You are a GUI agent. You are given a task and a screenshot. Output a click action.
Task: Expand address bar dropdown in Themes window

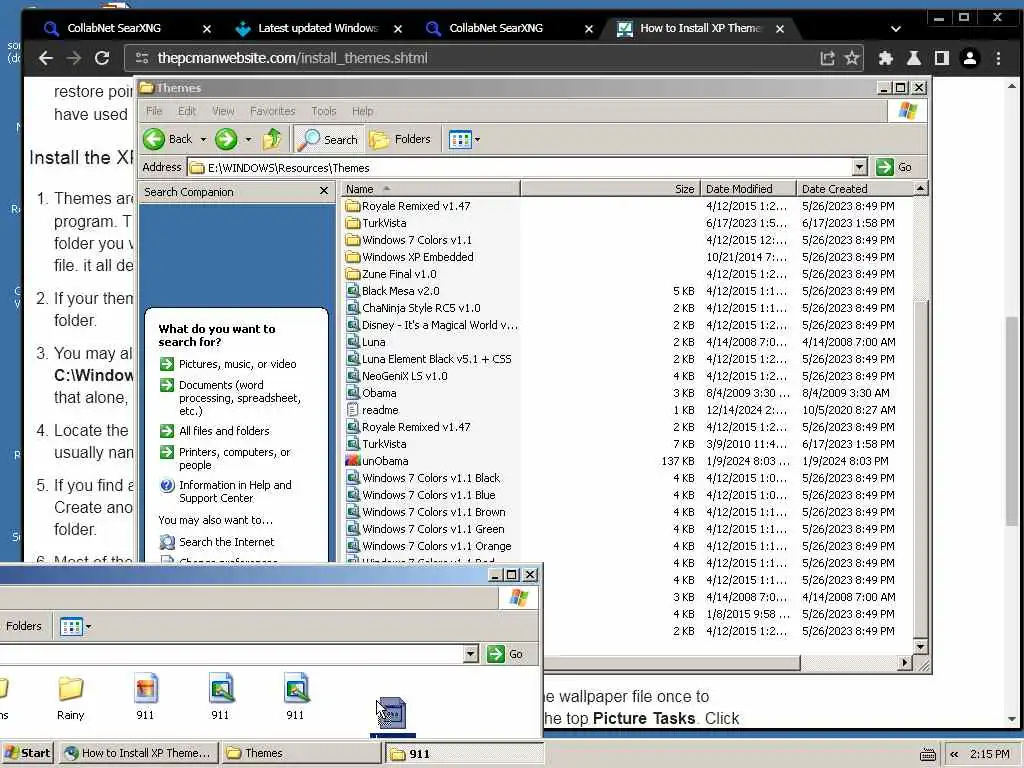click(859, 167)
